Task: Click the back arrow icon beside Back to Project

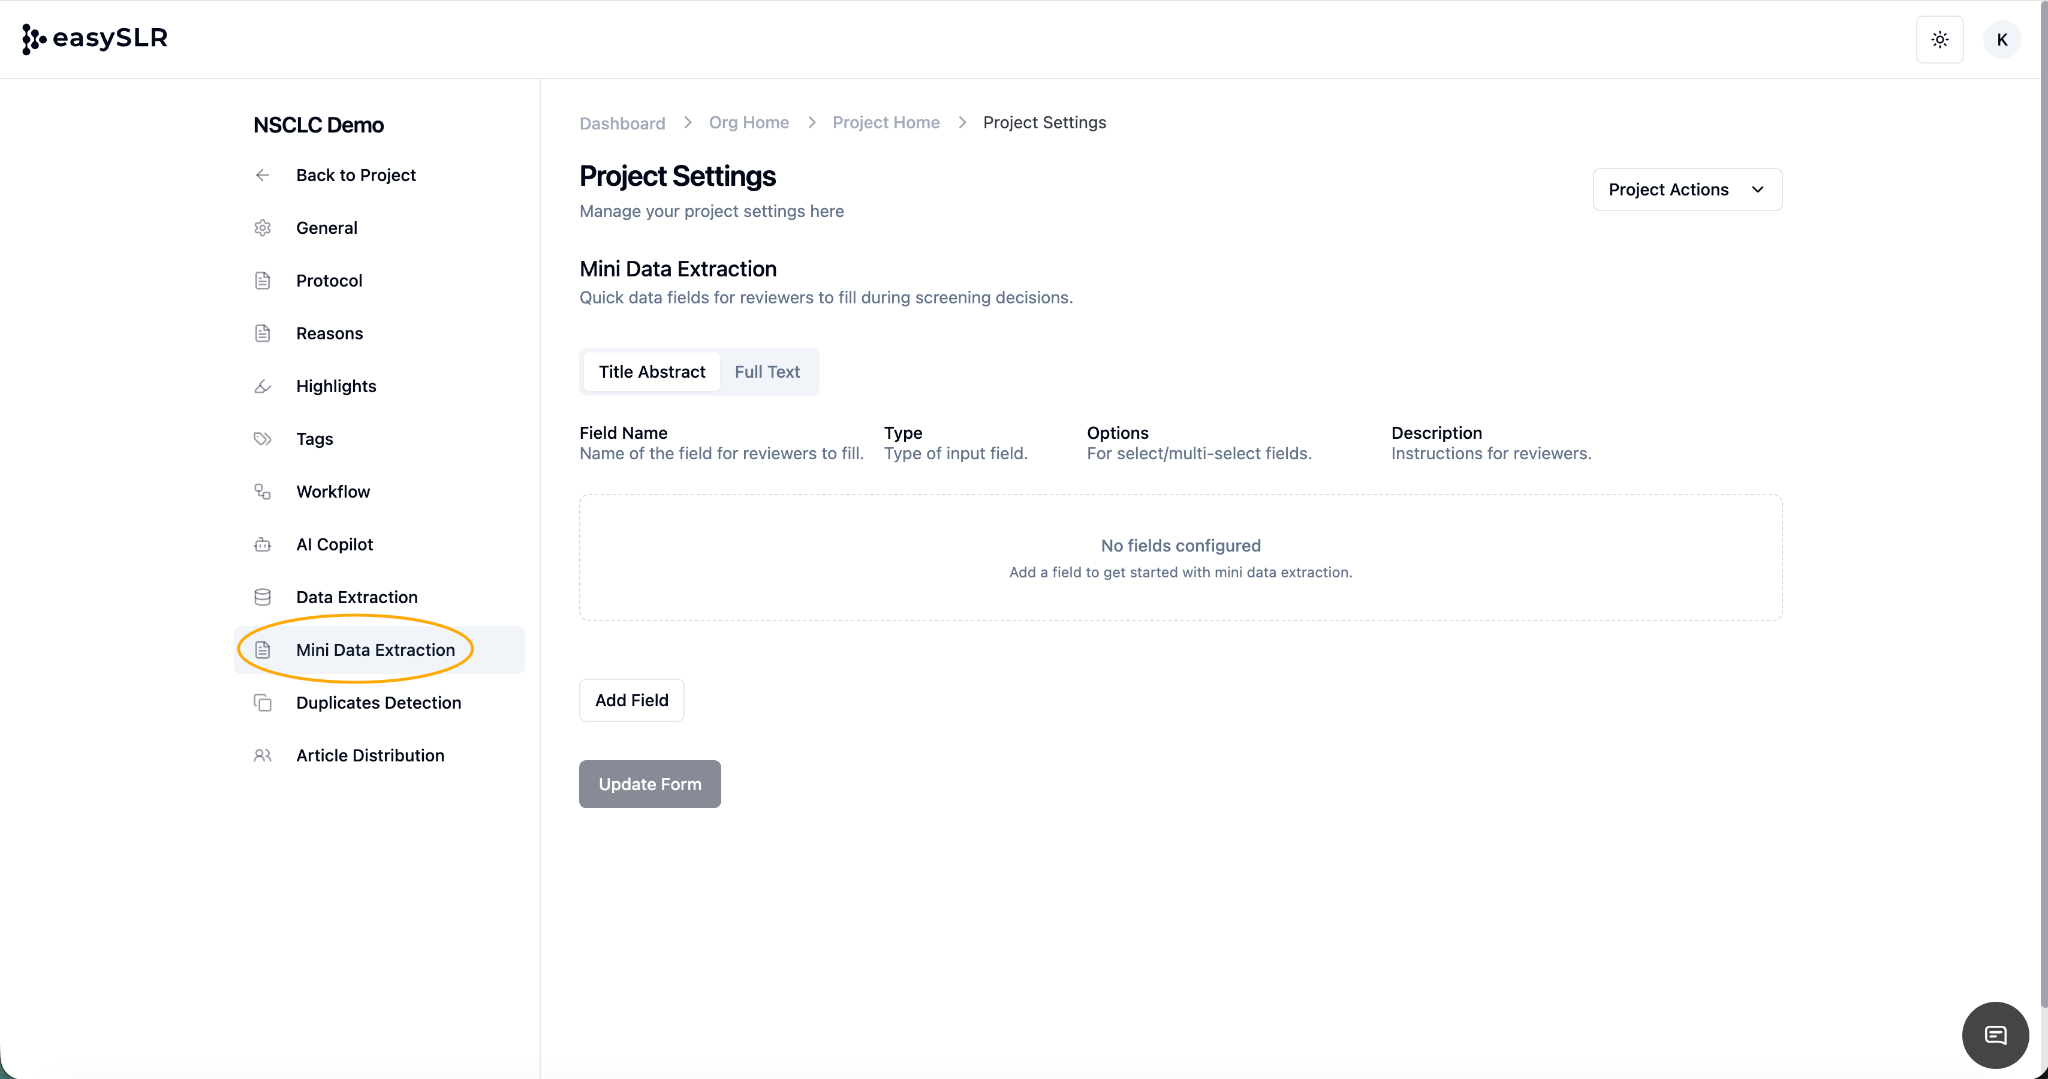Action: coord(262,175)
